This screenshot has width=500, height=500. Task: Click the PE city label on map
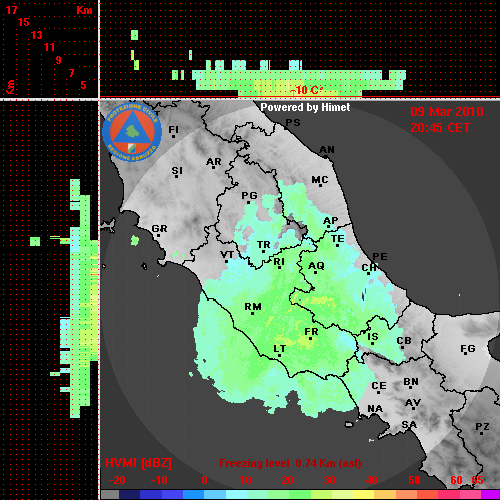(x=380, y=257)
